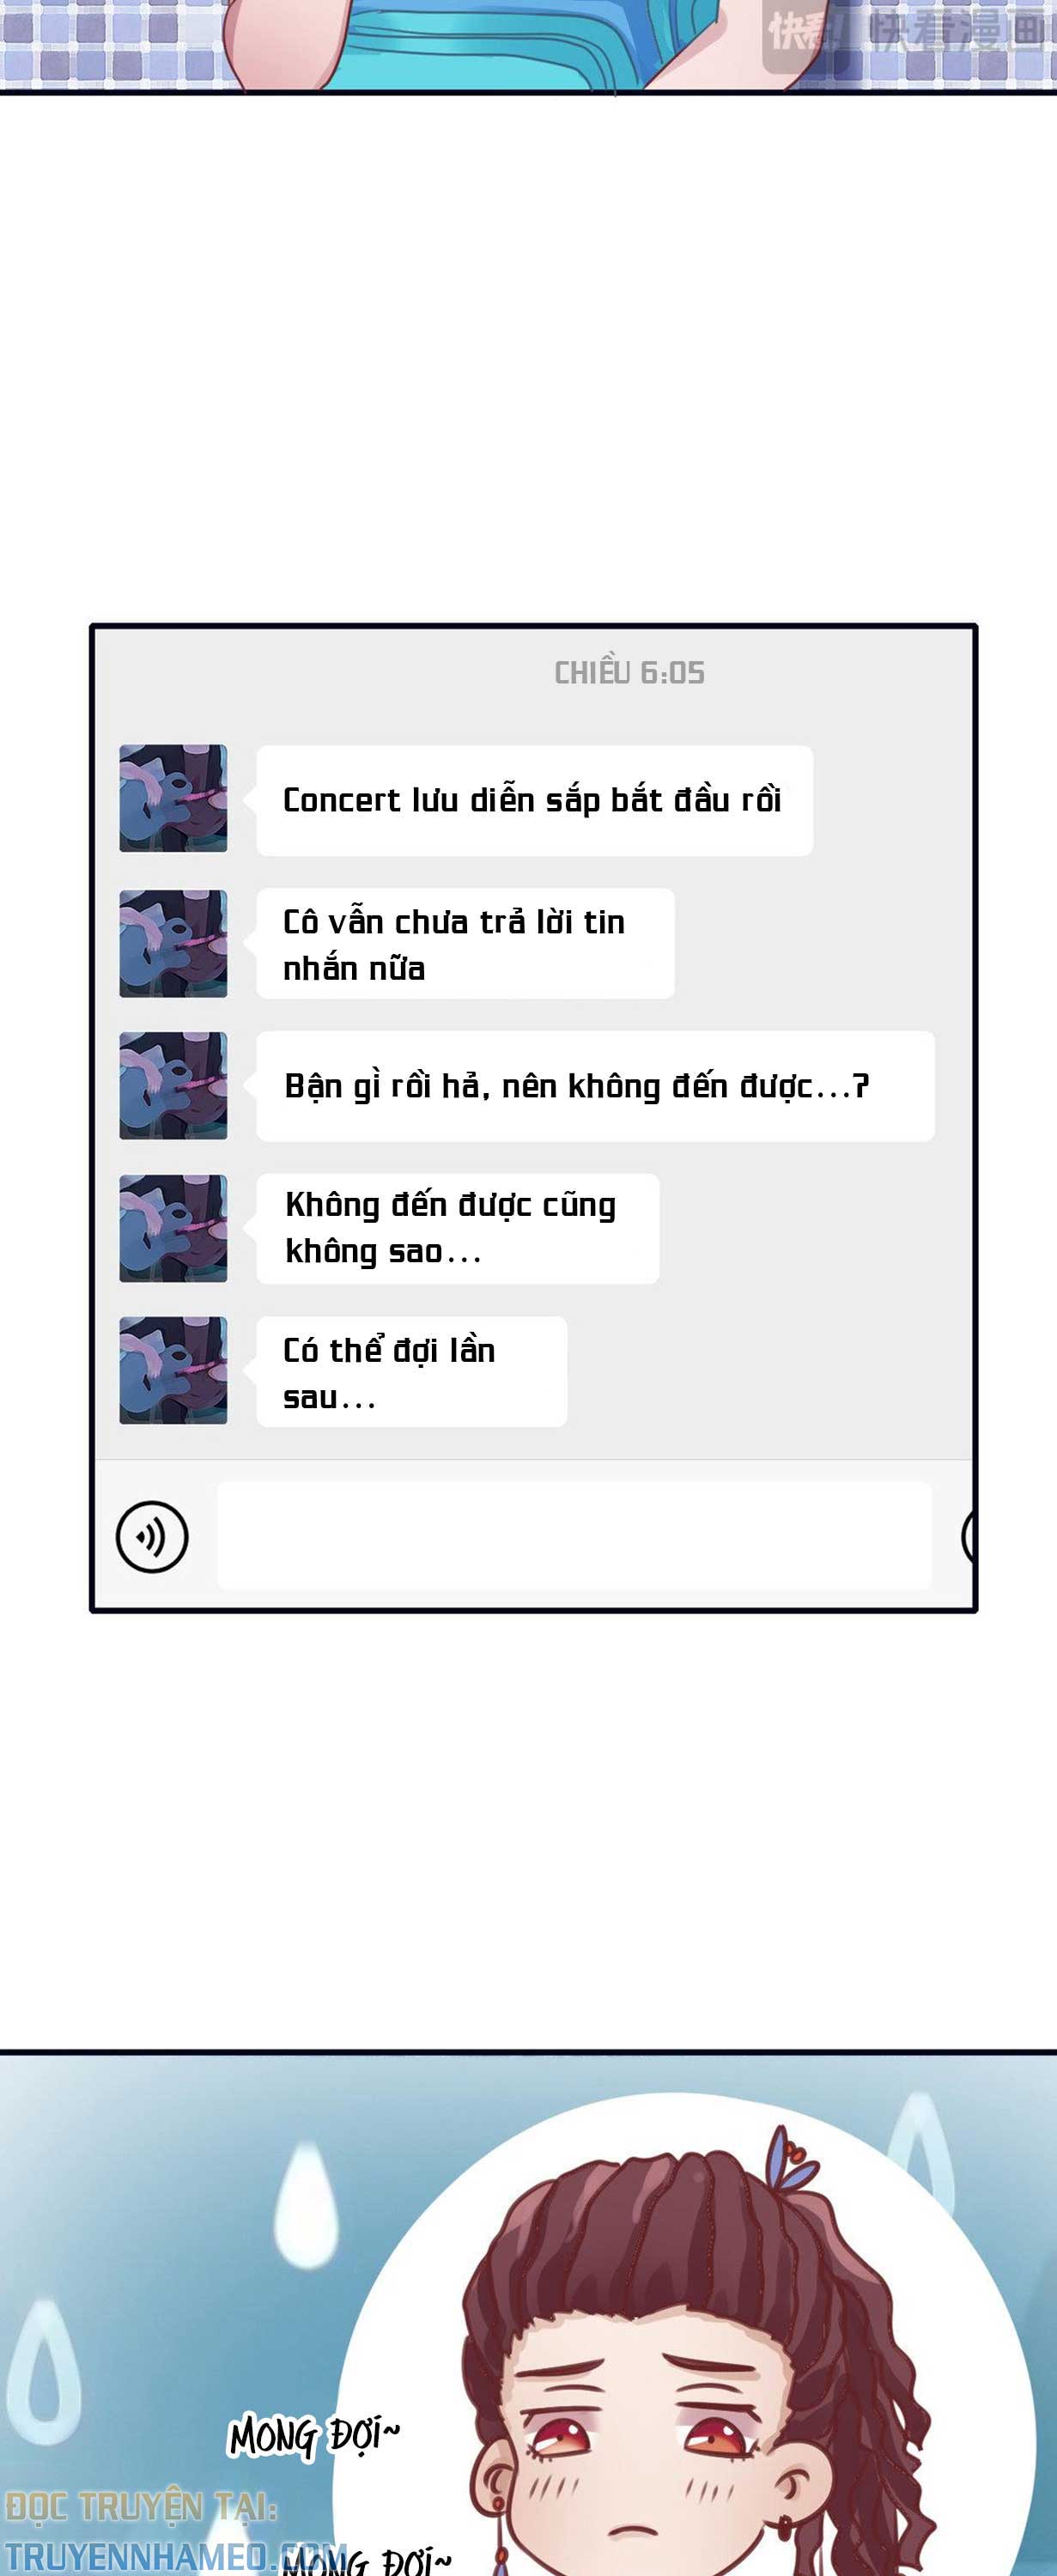The height and width of the screenshot is (2576, 1057).
Task: Tap avatar next to 'Cô vẫn chưa trả lời'
Action: pos(173,943)
